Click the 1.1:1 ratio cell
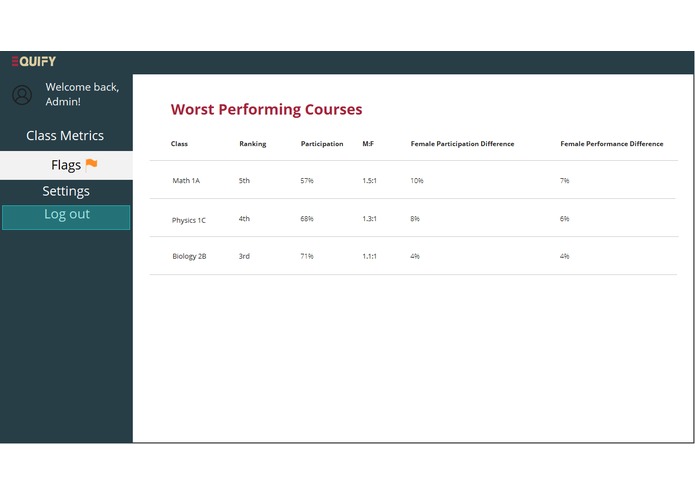The height and width of the screenshot is (494, 695). click(369, 257)
